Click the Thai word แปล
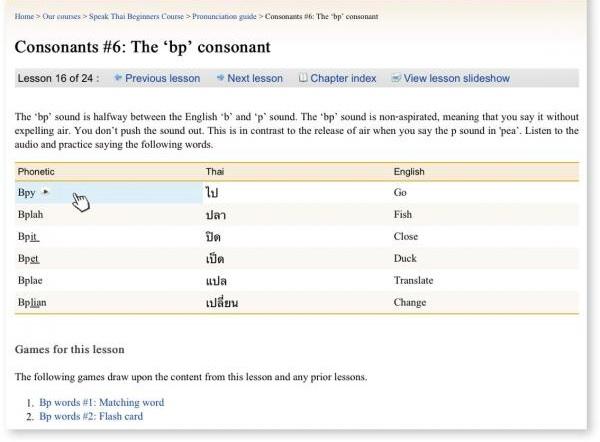The width and height of the screenshot is (600, 442). click(x=216, y=281)
